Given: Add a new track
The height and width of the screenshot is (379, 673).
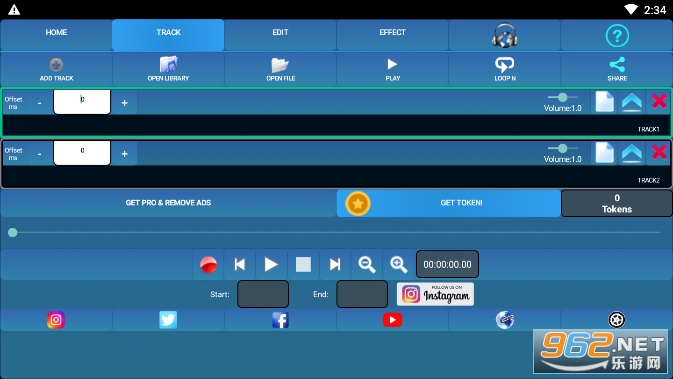Looking at the screenshot, I should (56, 70).
